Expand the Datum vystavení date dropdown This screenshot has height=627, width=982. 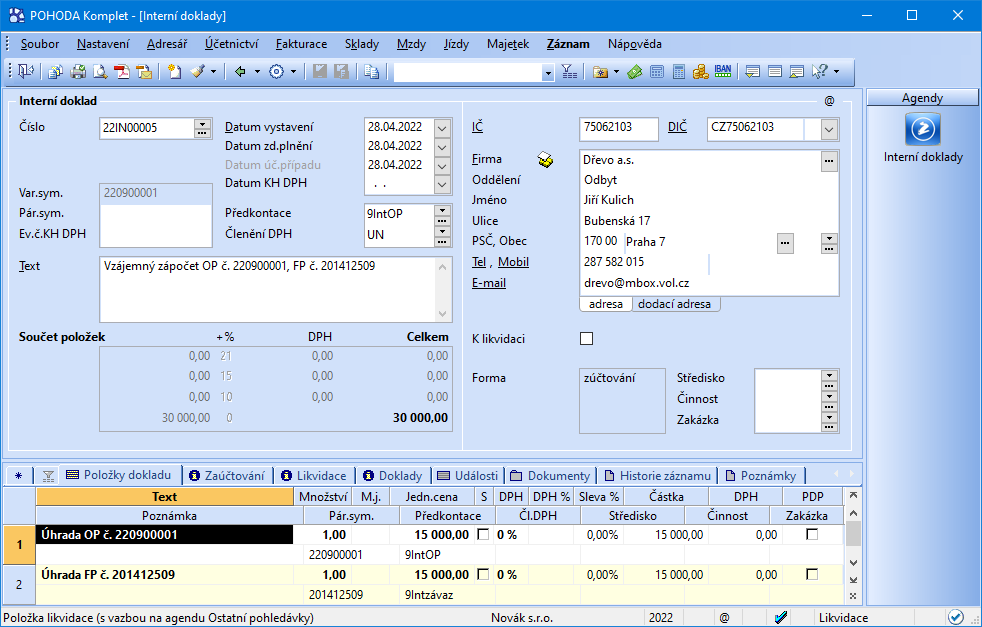click(x=442, y=128)
